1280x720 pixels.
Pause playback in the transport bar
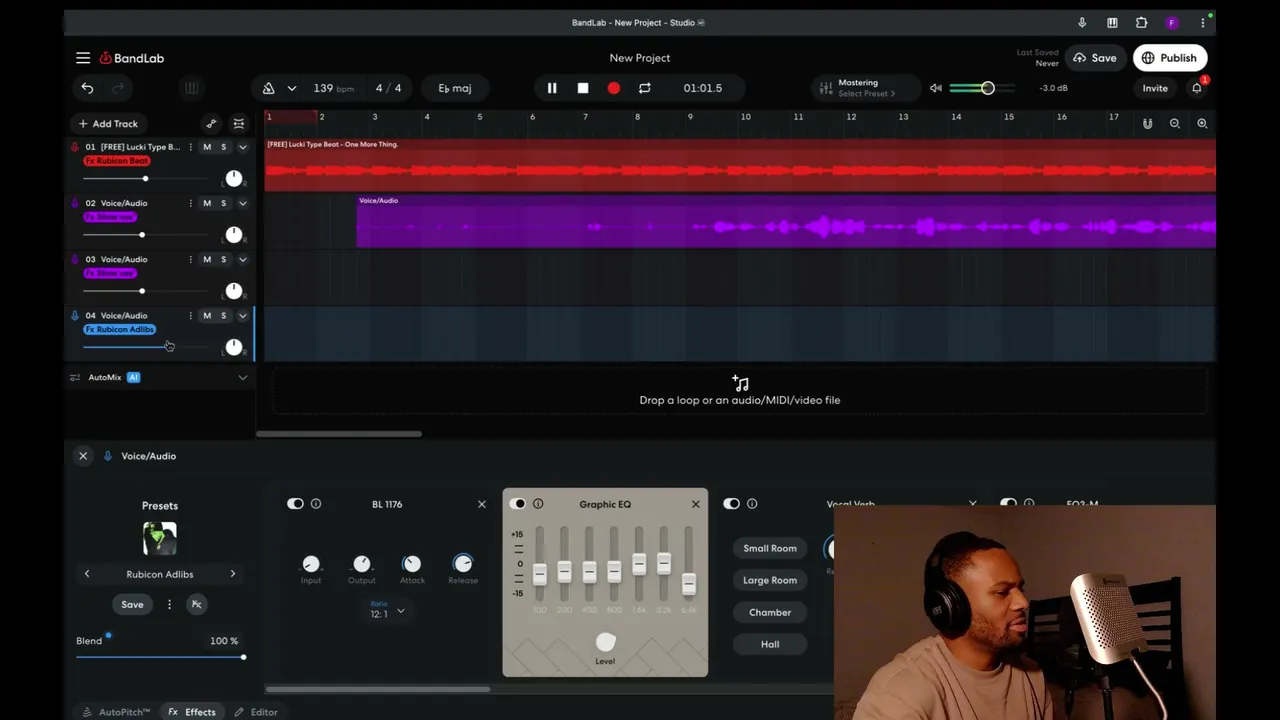point(552,88)
